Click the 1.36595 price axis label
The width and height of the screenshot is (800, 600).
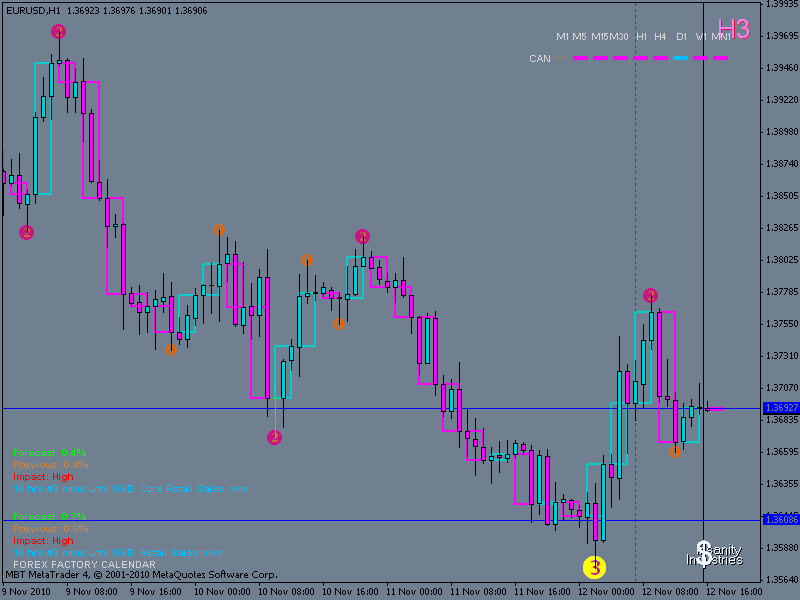781,452
